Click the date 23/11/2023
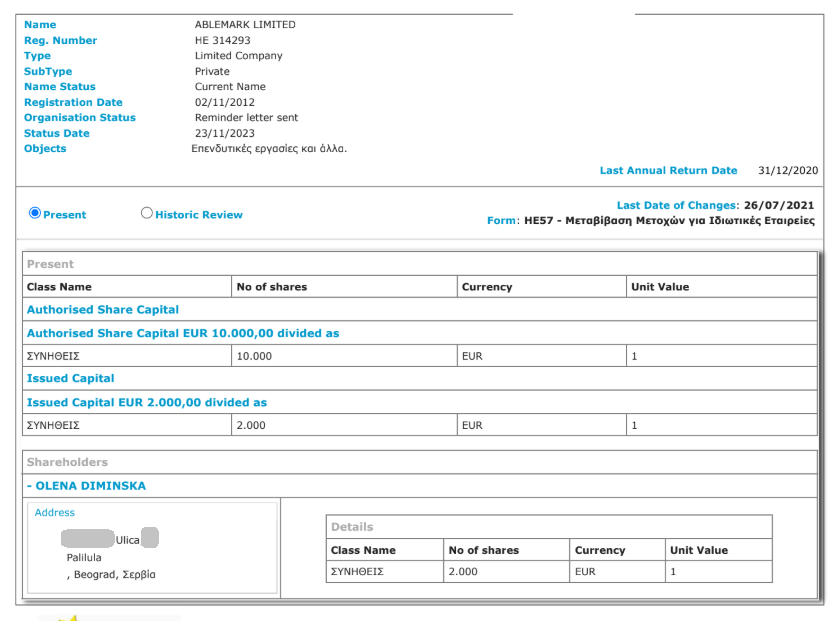Image resolution: width=835 pixels, height=621 pixels. 225,133
